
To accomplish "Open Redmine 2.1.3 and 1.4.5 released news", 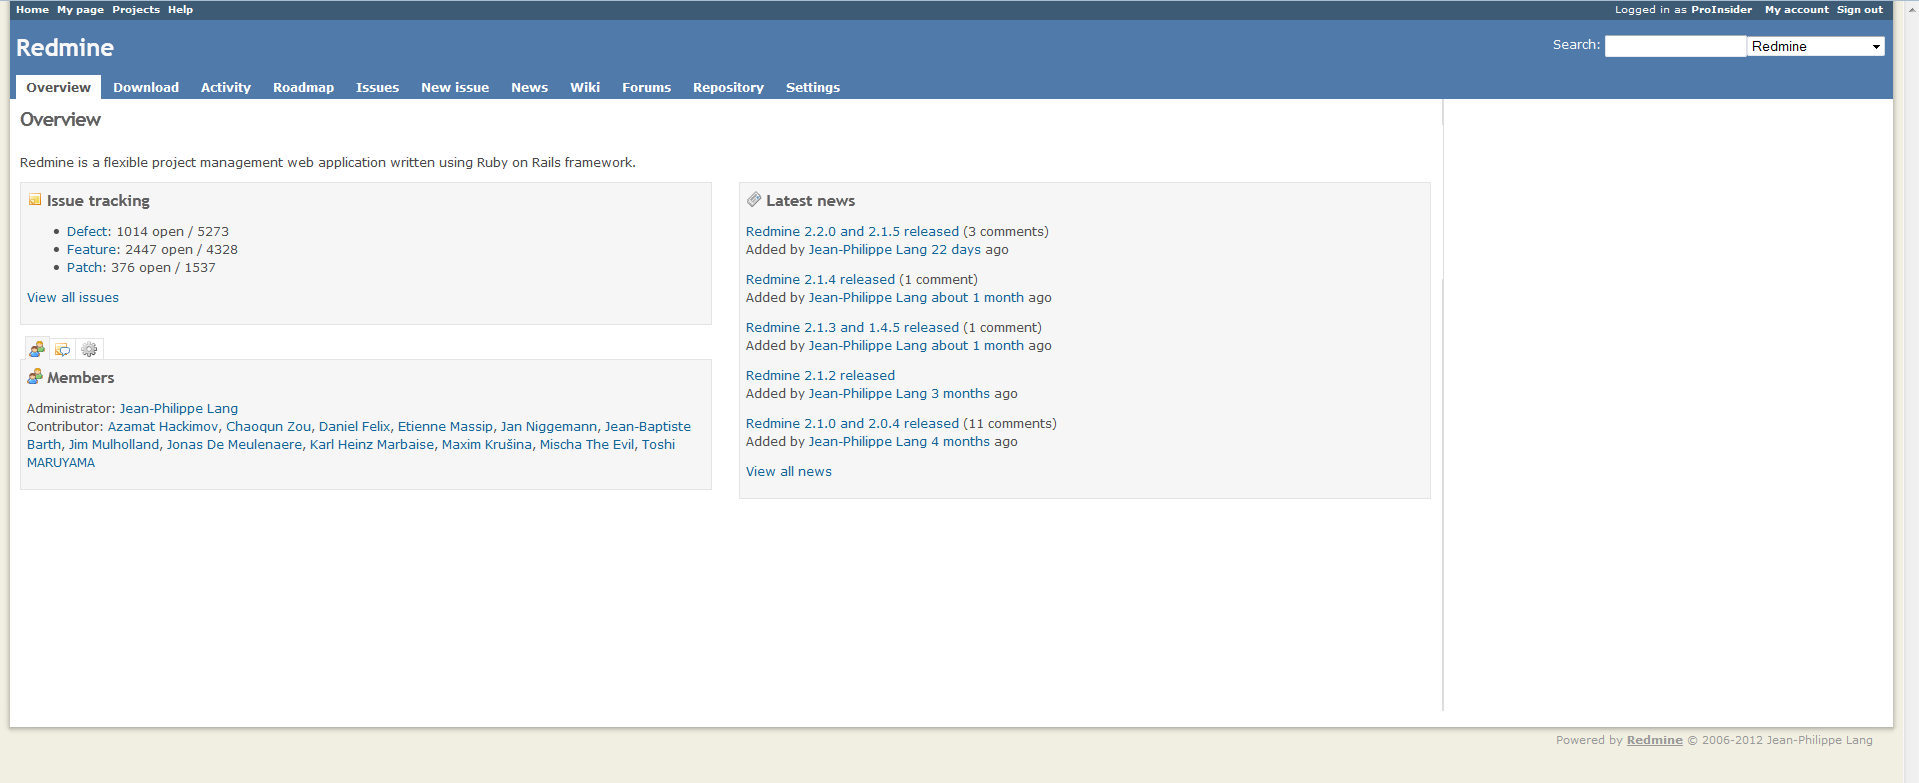I will click(852, 327).
